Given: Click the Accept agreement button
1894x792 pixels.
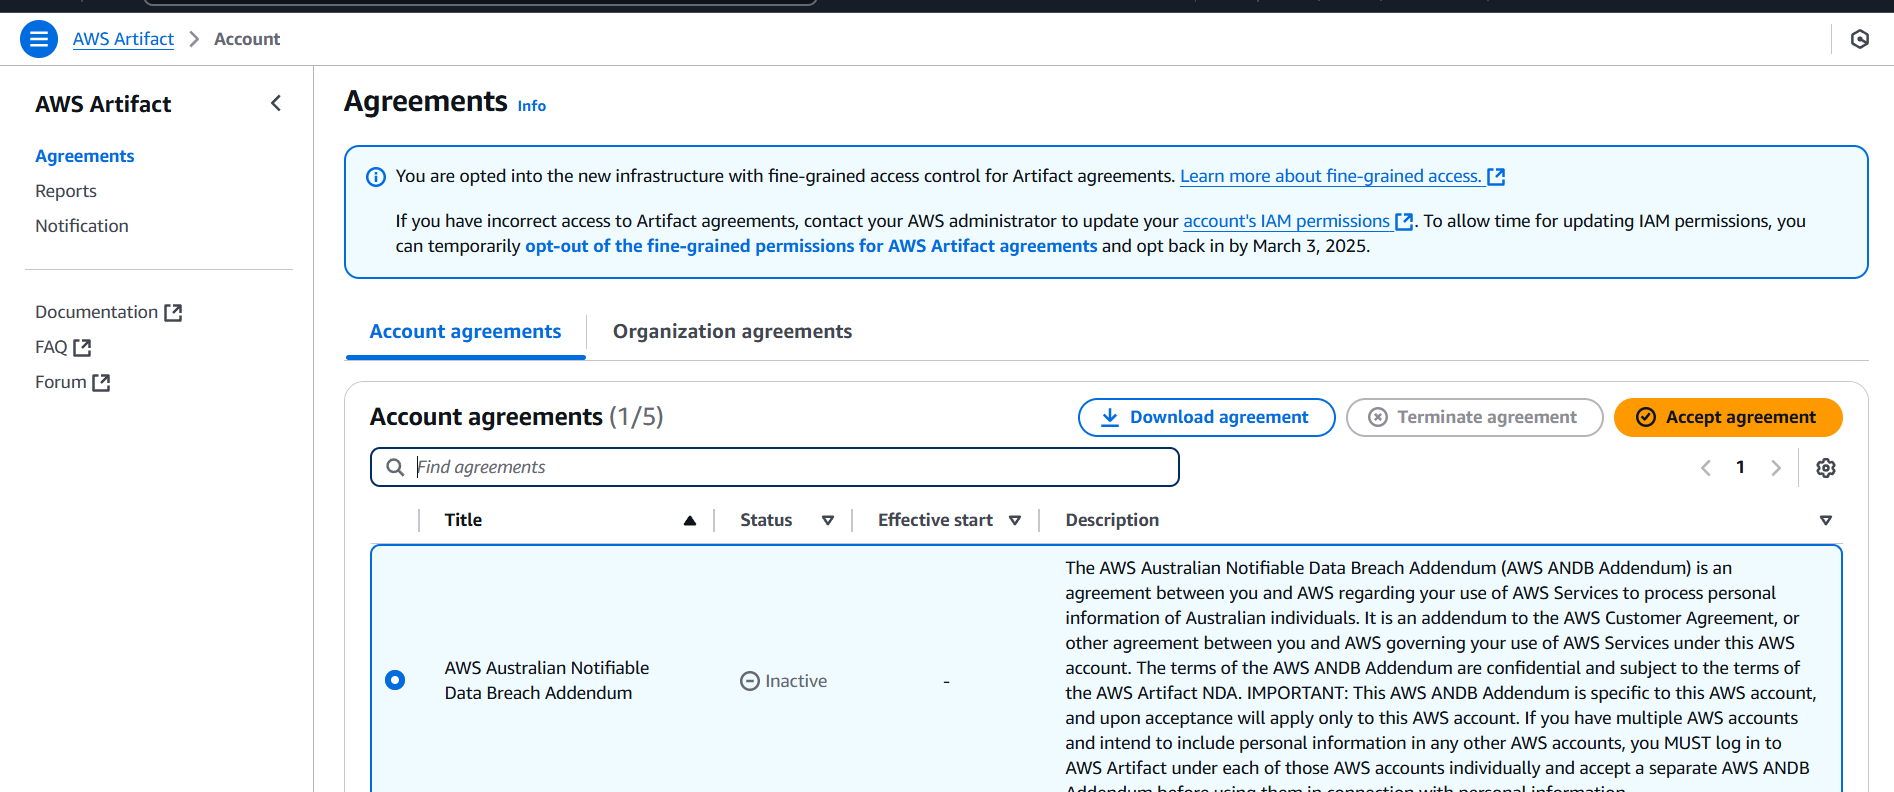Looking at the screenshot, I should 1728,417.
